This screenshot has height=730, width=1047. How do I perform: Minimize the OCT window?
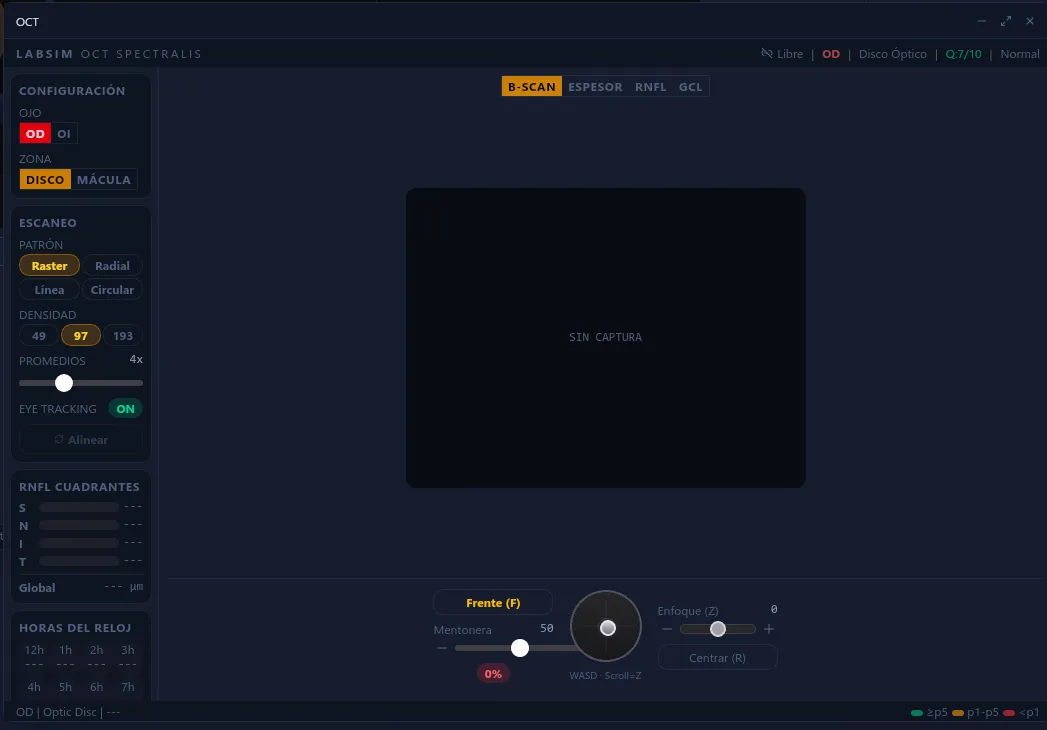(x=982, y=21)
